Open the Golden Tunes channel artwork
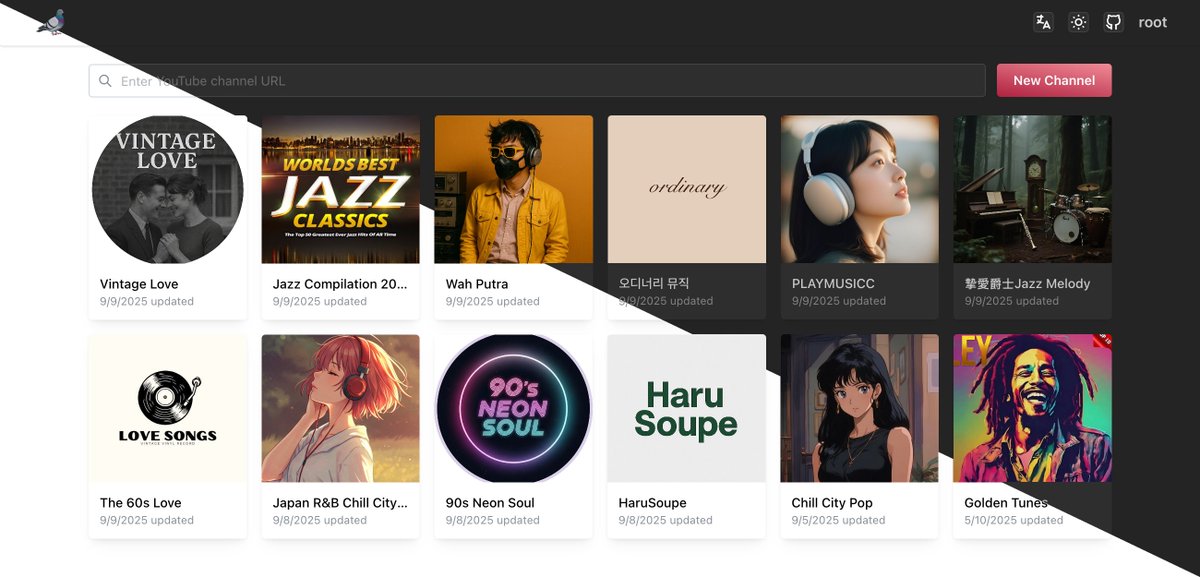1200x577 pixels. click(1032, 408)
